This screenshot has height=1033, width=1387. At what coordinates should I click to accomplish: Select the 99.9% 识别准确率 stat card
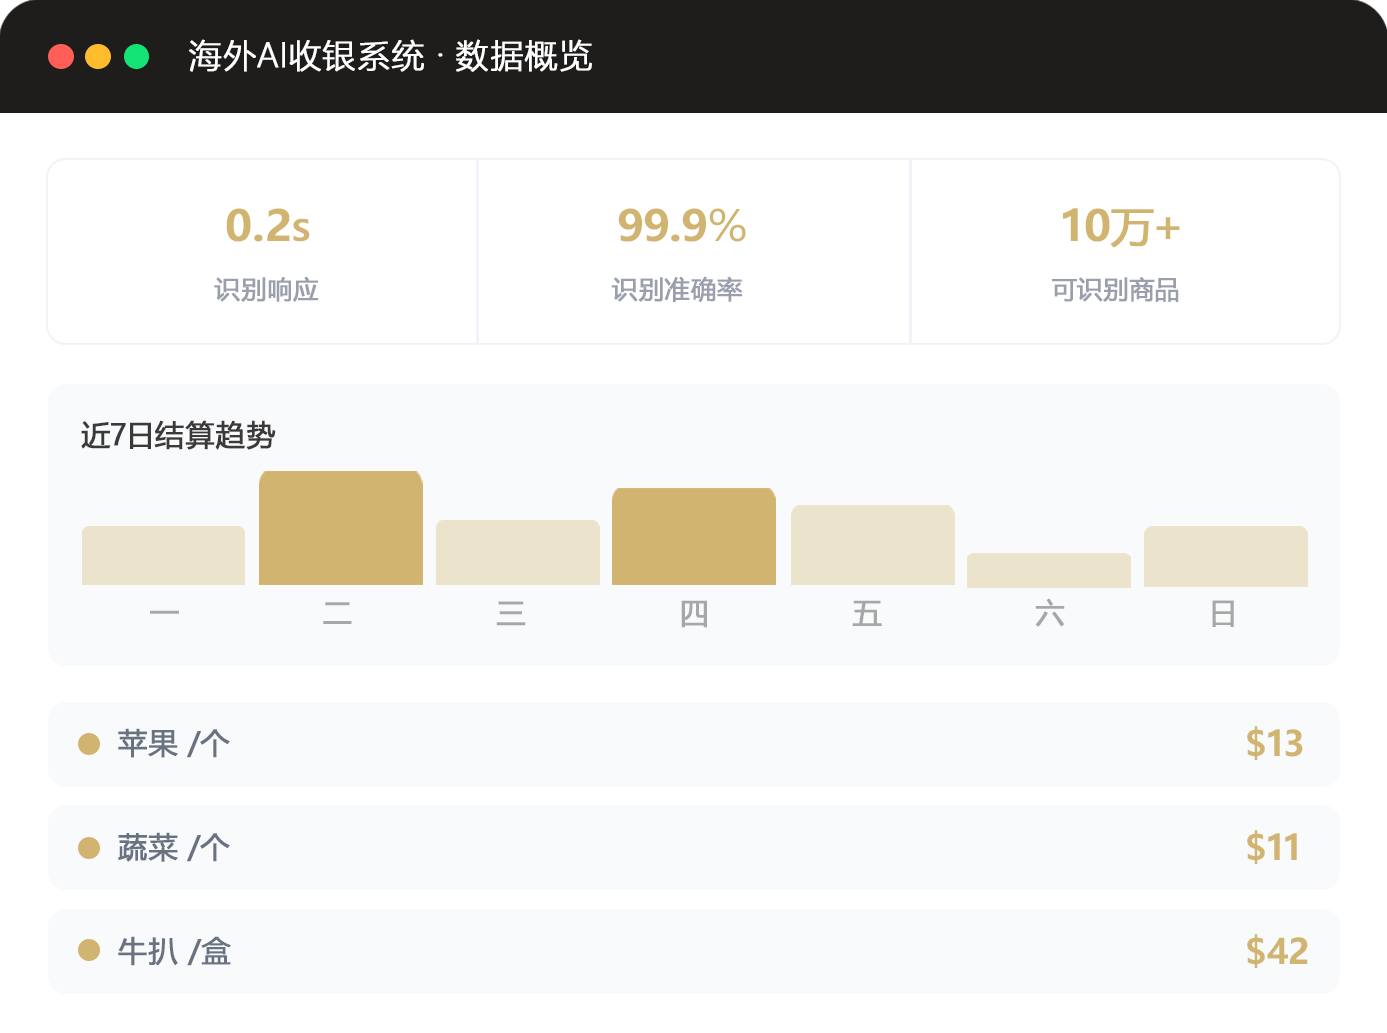694,251
